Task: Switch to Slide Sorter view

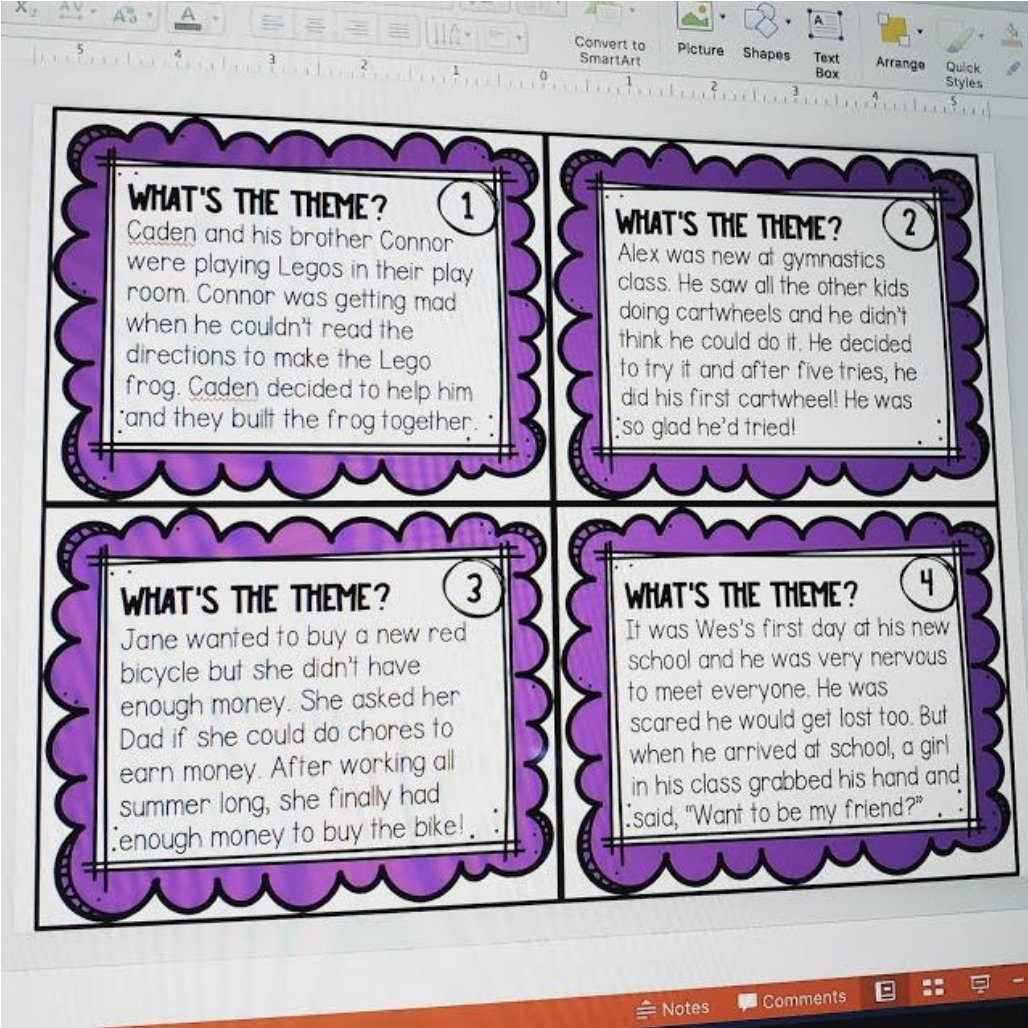Action: point(933,987)
